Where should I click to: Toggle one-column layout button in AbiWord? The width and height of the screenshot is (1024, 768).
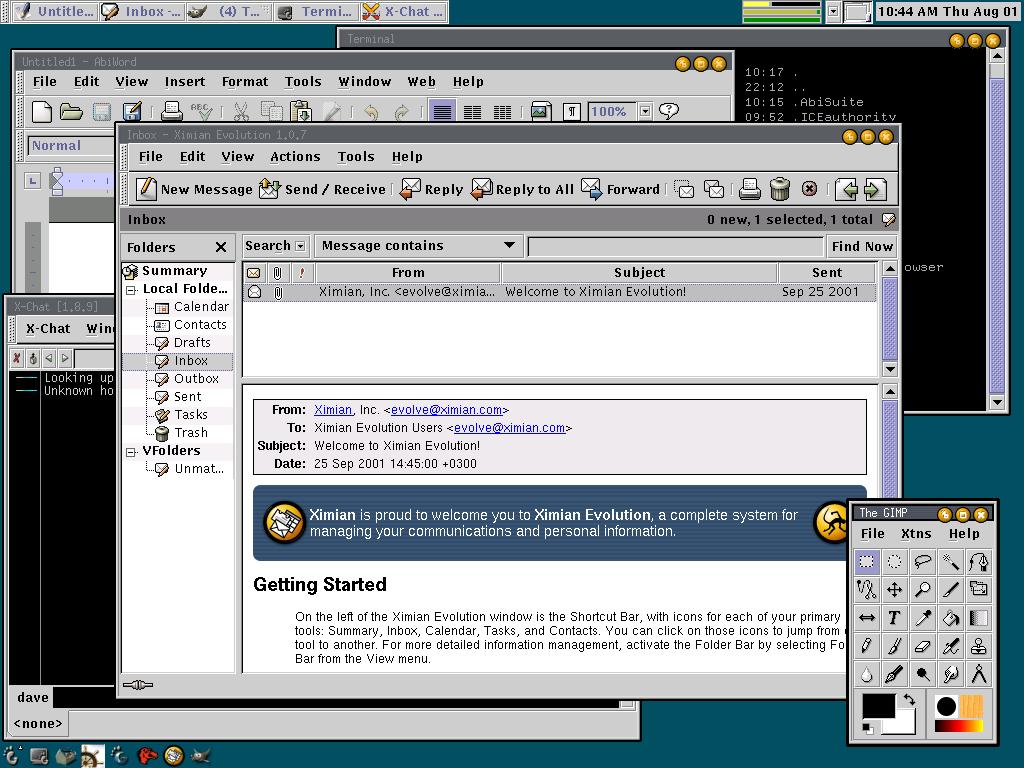tap(442, 111)
